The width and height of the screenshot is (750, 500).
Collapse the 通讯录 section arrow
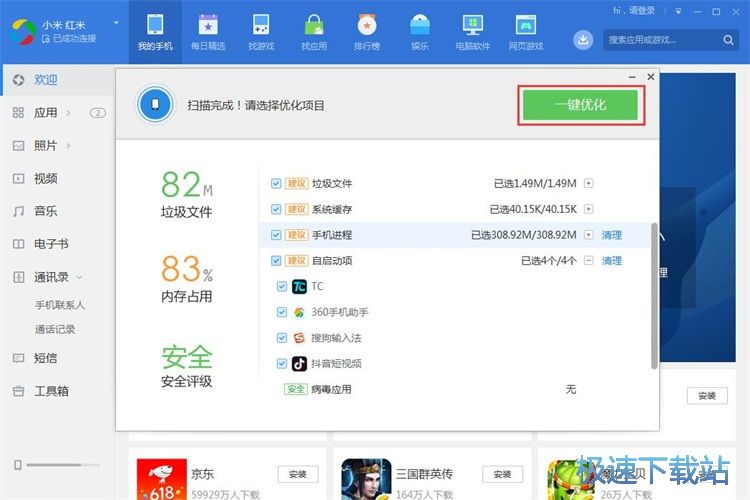pyautogui.click(x=79, y=277)
